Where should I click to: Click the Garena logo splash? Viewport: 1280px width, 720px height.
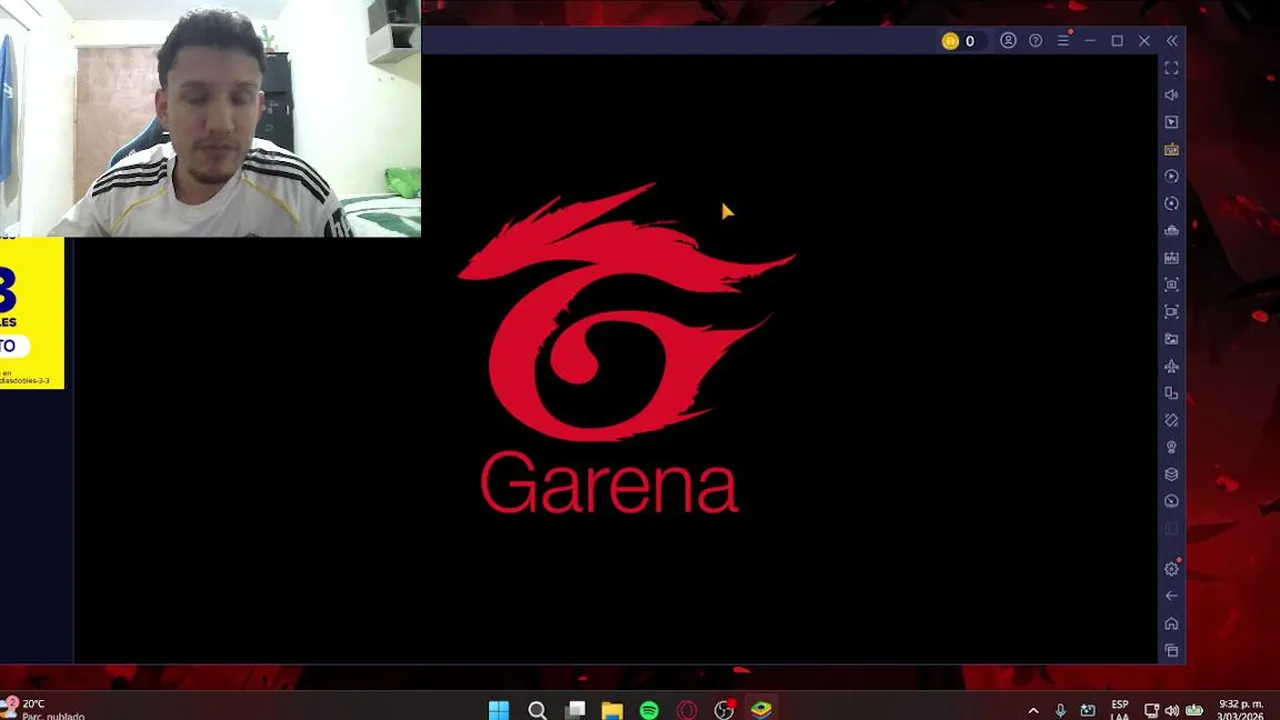[x=626, y=348]
